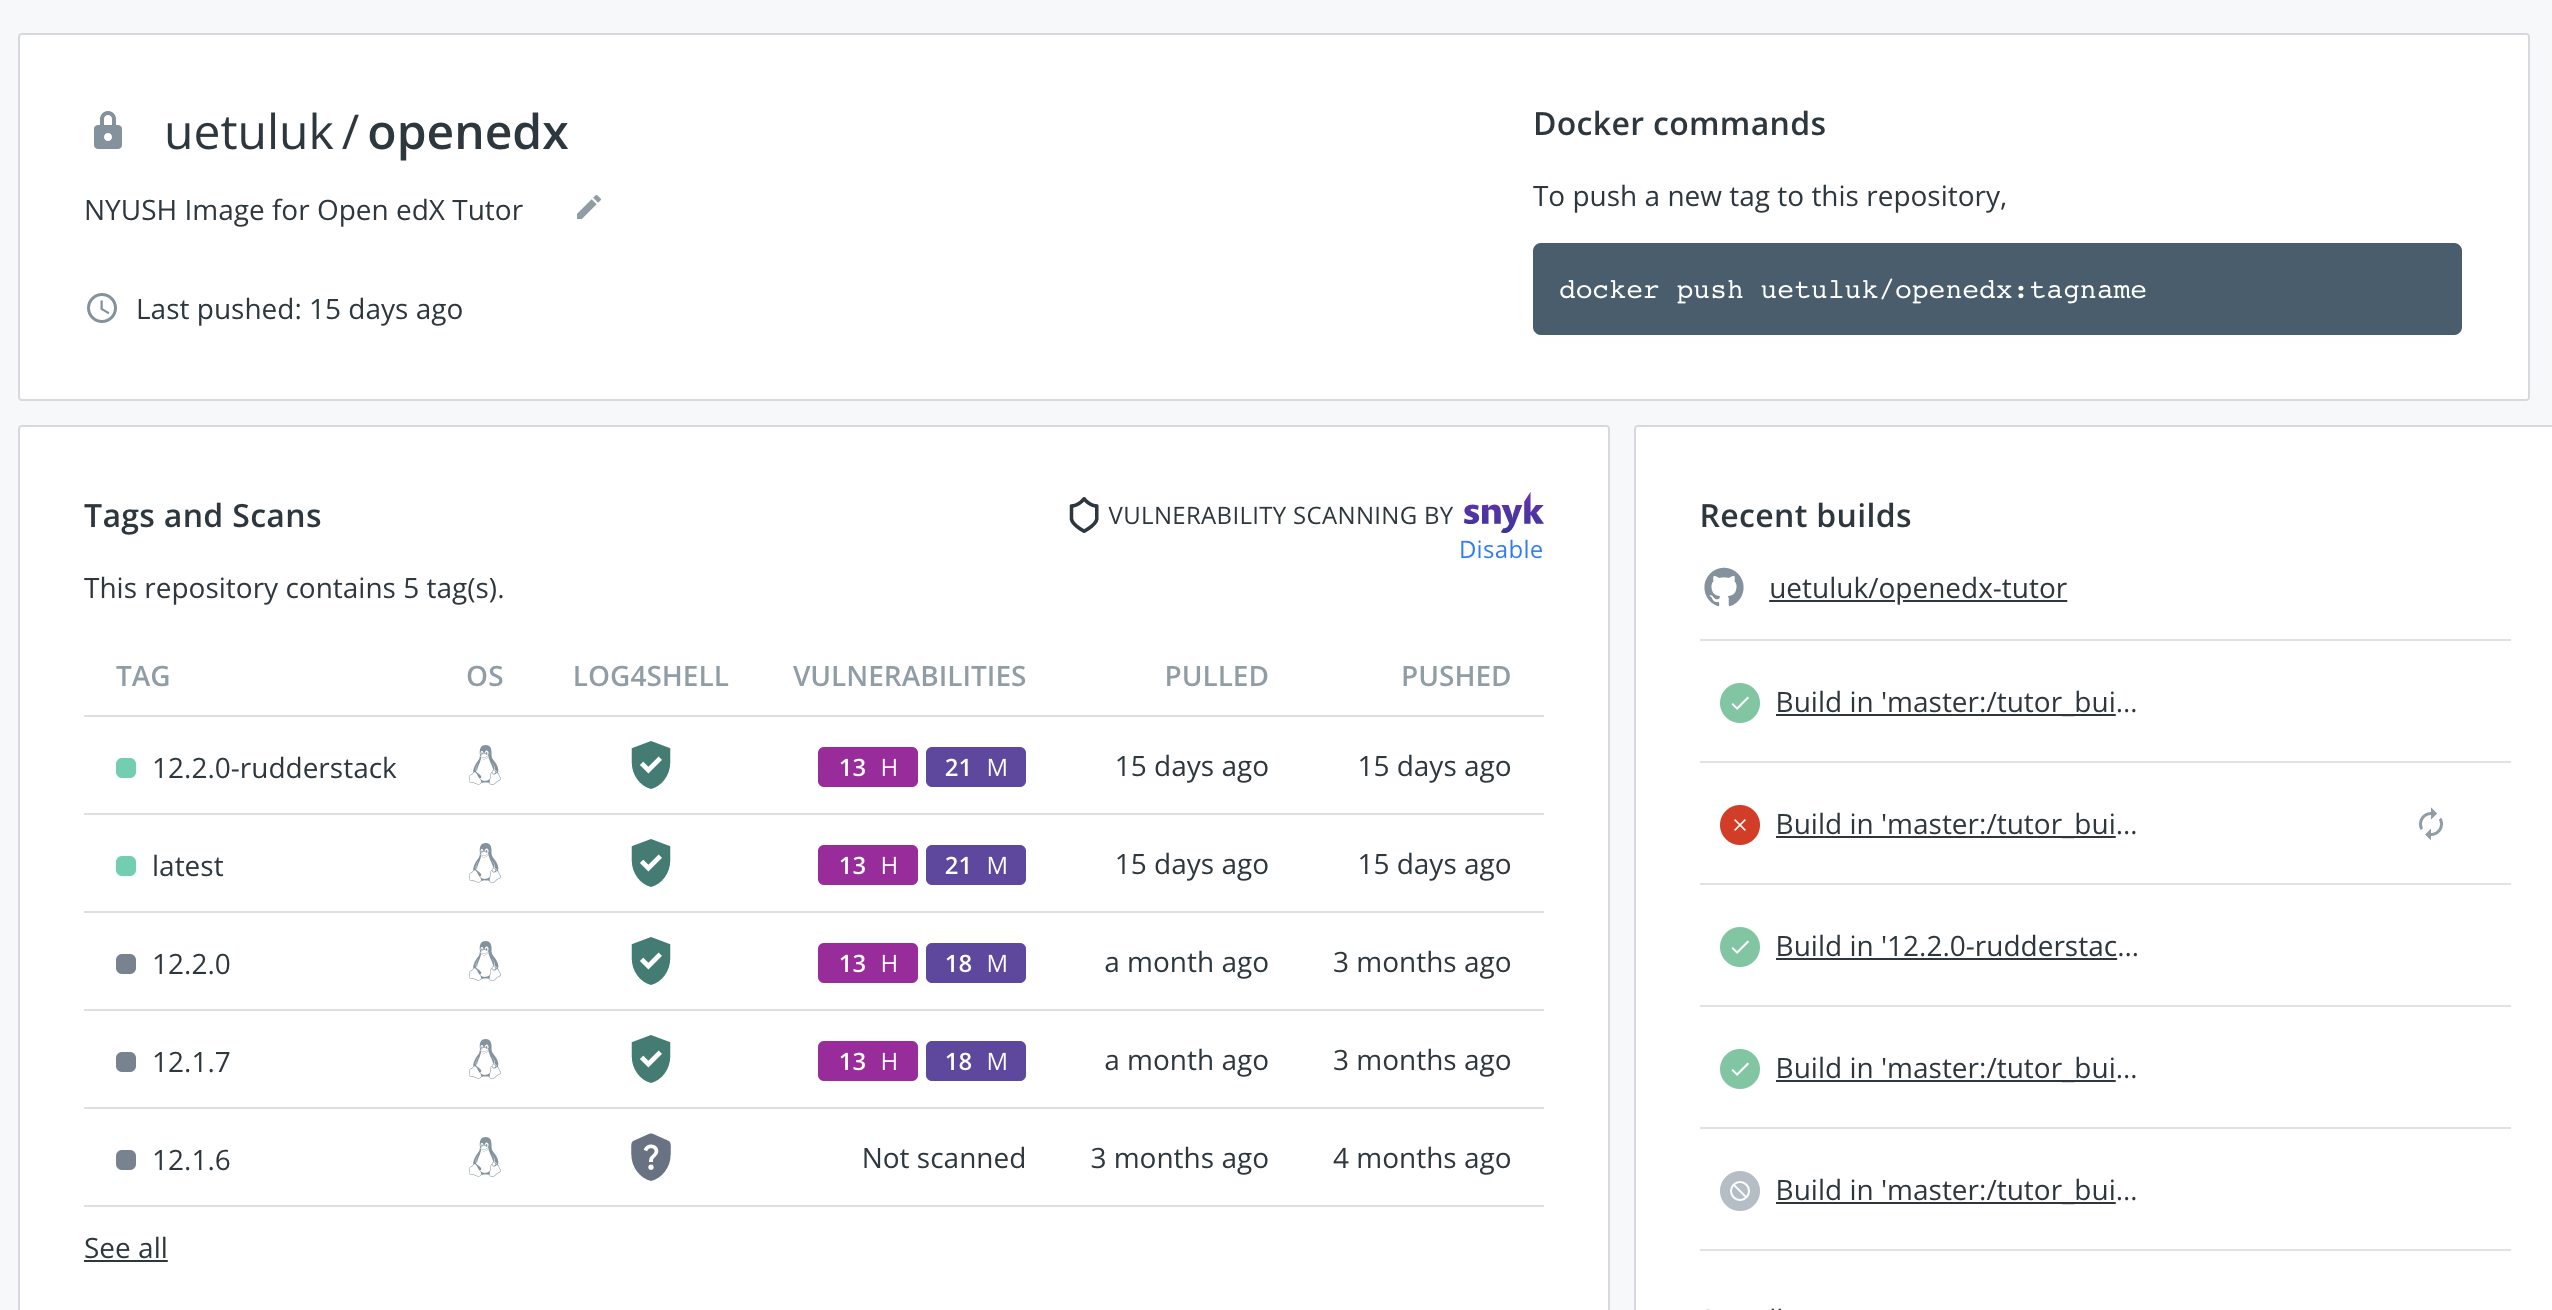Open the uetuluk/openedx-tutor GitHub link
The width and height of the screenshot is (2552, 1310).
[x=1918, y=588]
